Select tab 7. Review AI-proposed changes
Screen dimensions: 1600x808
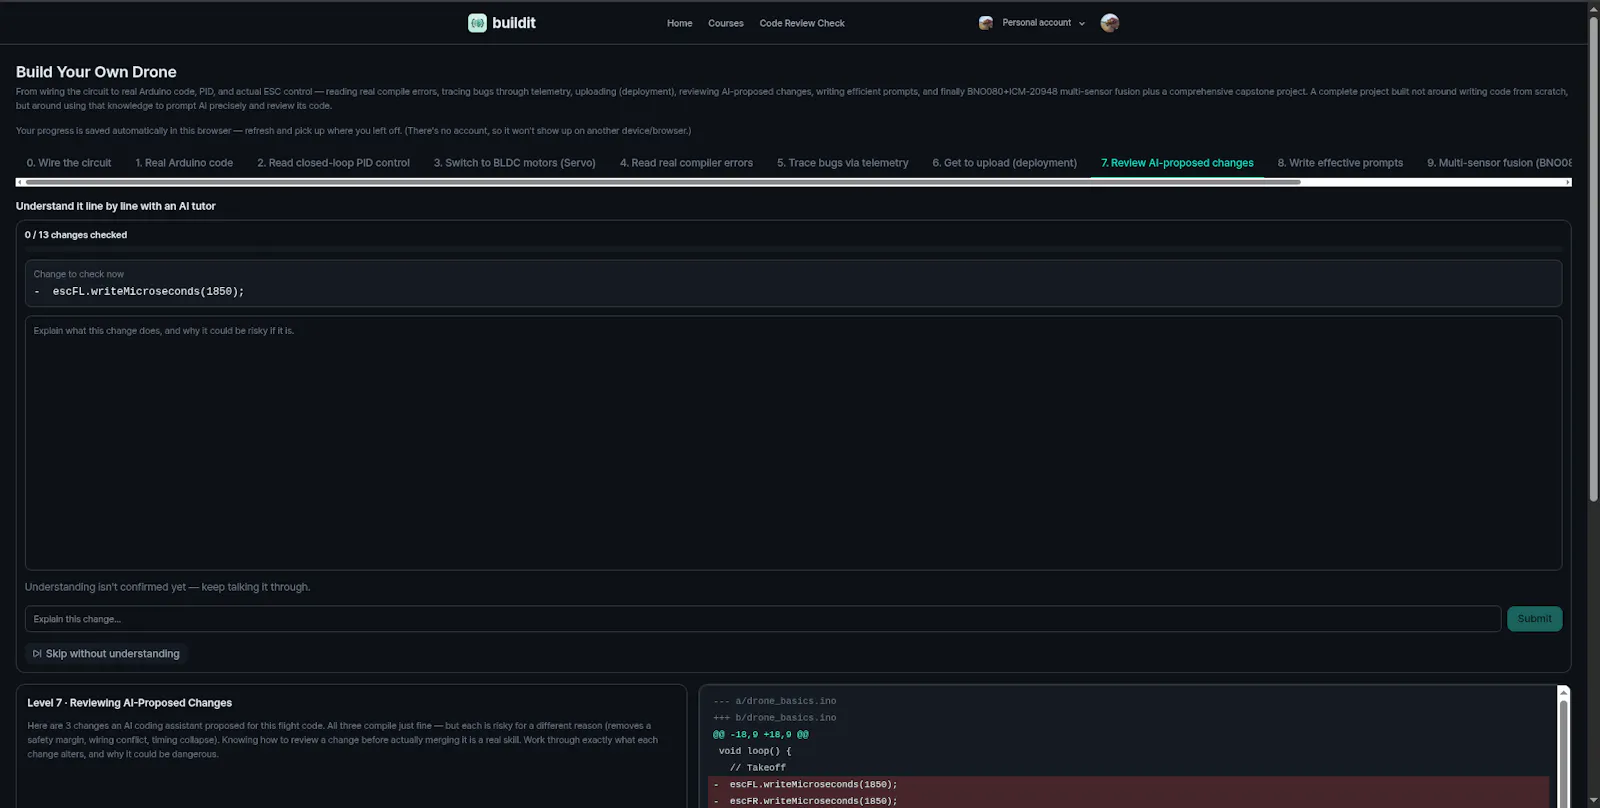pyautogui.click(x=1177, y=163)
